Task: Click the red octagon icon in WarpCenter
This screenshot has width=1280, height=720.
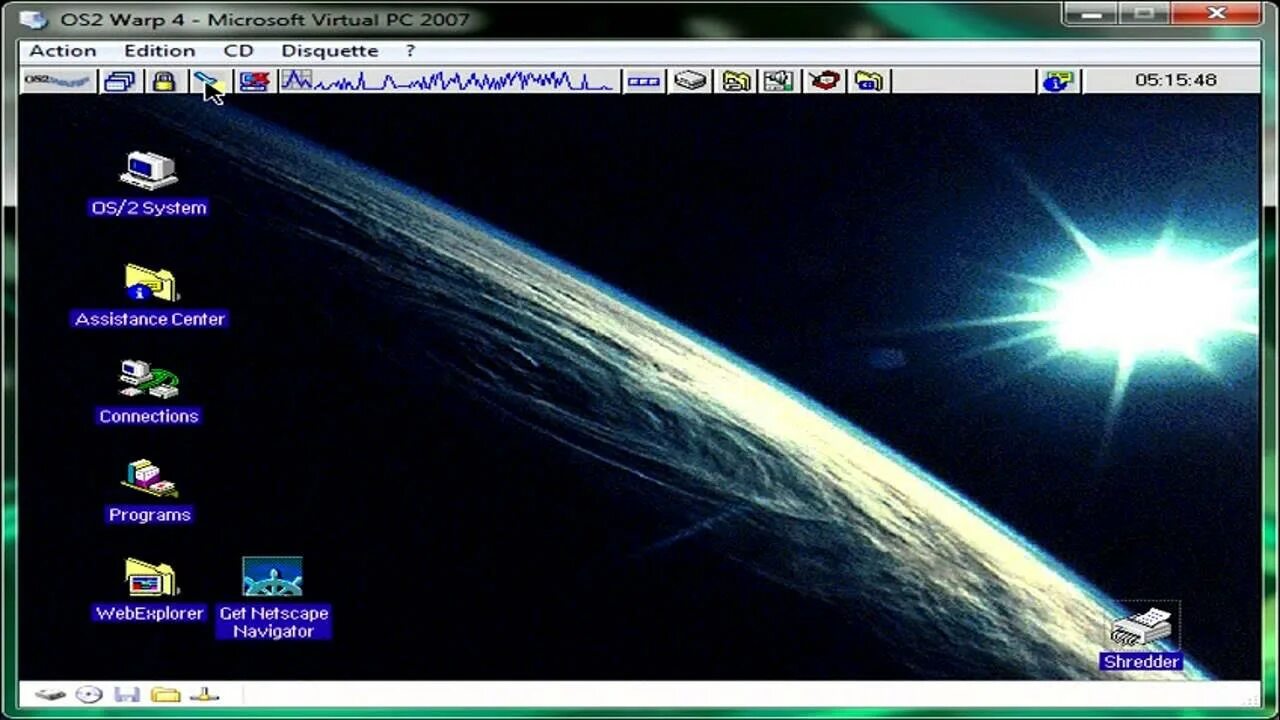Action: click(x=825, y=81)
